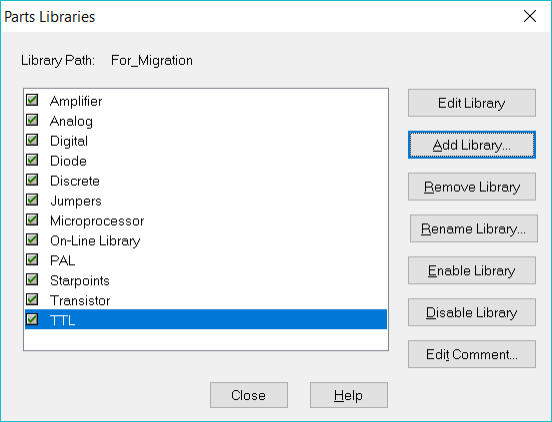
Task: Uncheck the Analog library checkbox
Action: 32,120
